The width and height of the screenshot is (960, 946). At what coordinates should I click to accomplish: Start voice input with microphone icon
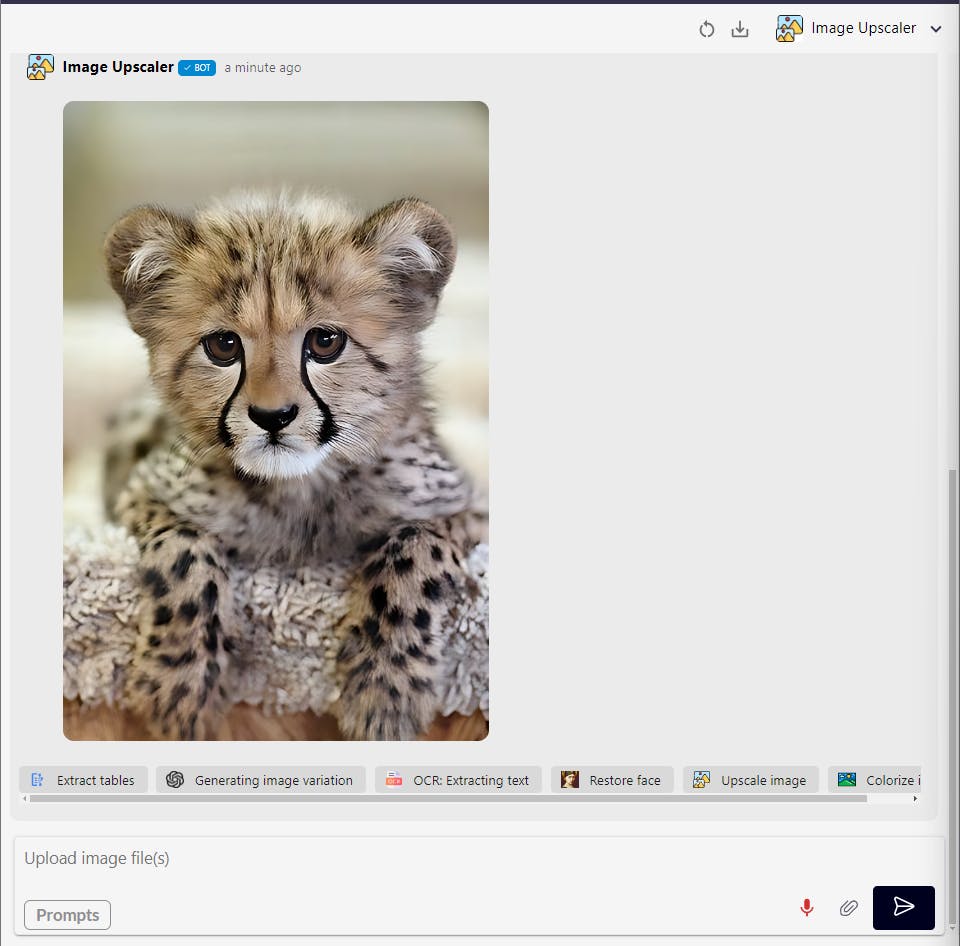[807, 907]
